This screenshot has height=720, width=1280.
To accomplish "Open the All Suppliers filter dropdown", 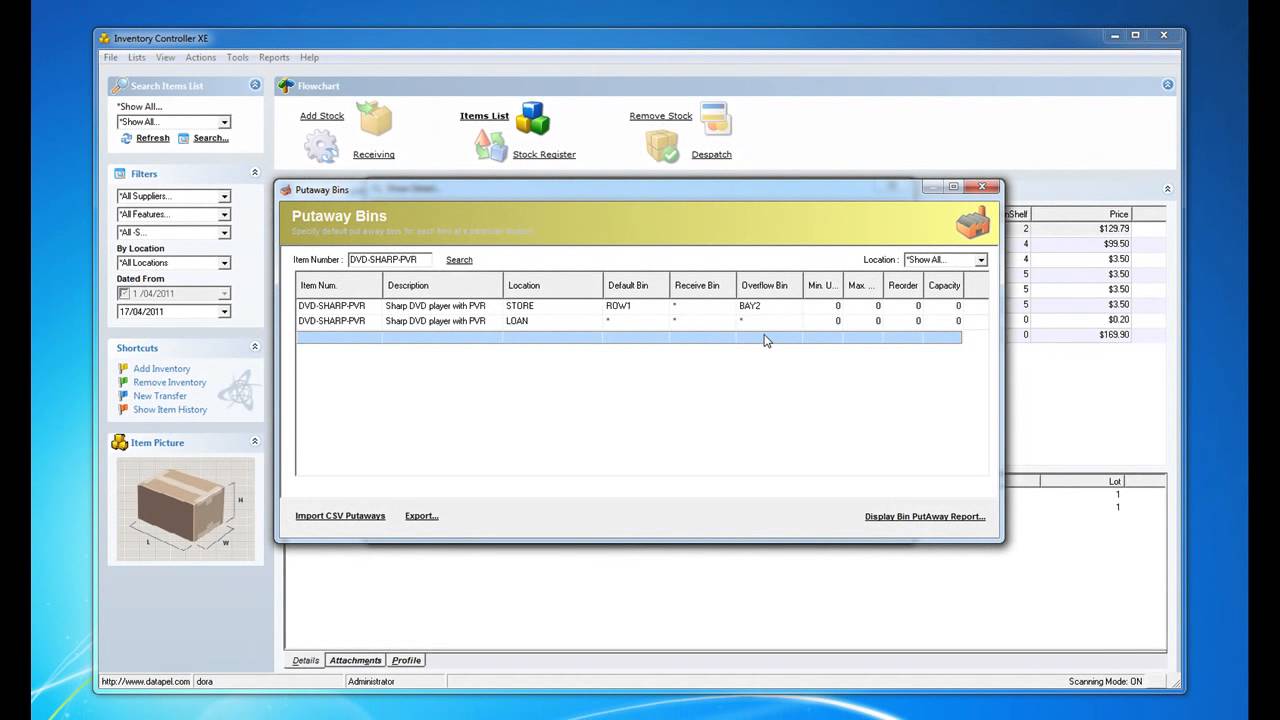I will click(224, 196).
